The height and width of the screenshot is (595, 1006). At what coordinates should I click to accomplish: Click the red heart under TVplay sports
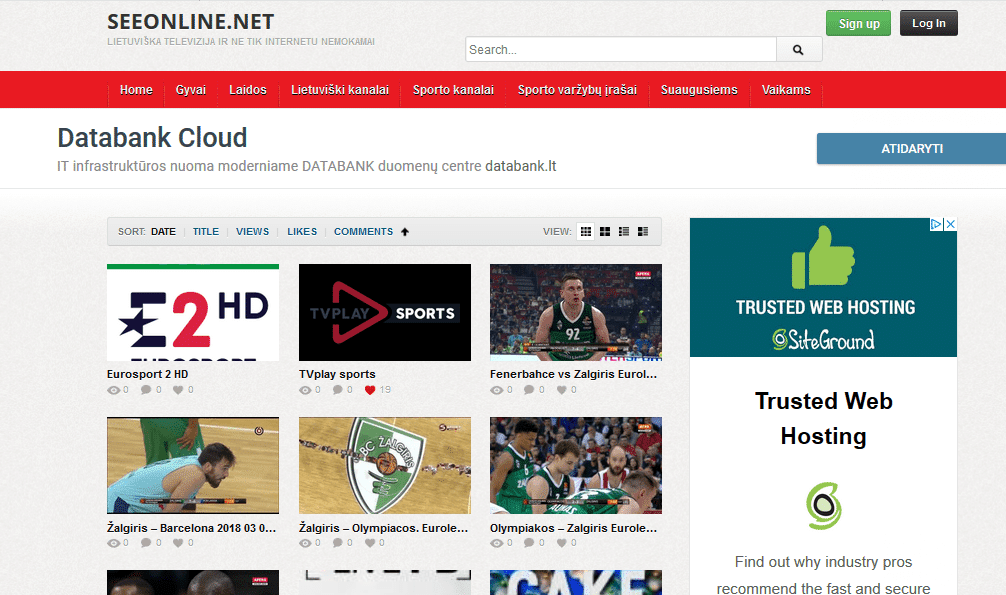tap(370, 390)
